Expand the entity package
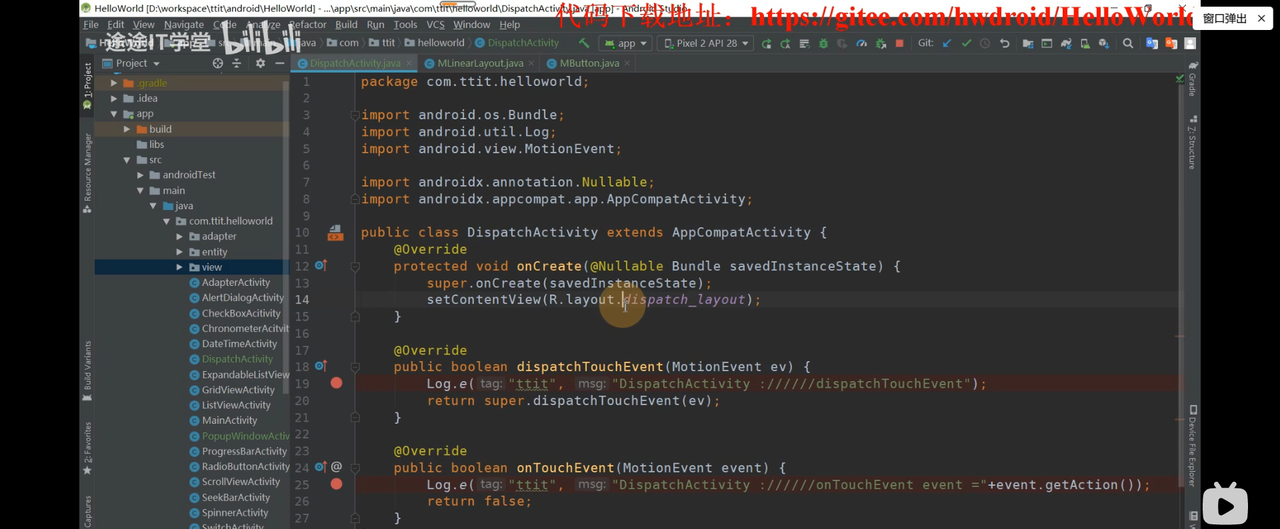This screenshot has height=529, width=1280. 180,252
